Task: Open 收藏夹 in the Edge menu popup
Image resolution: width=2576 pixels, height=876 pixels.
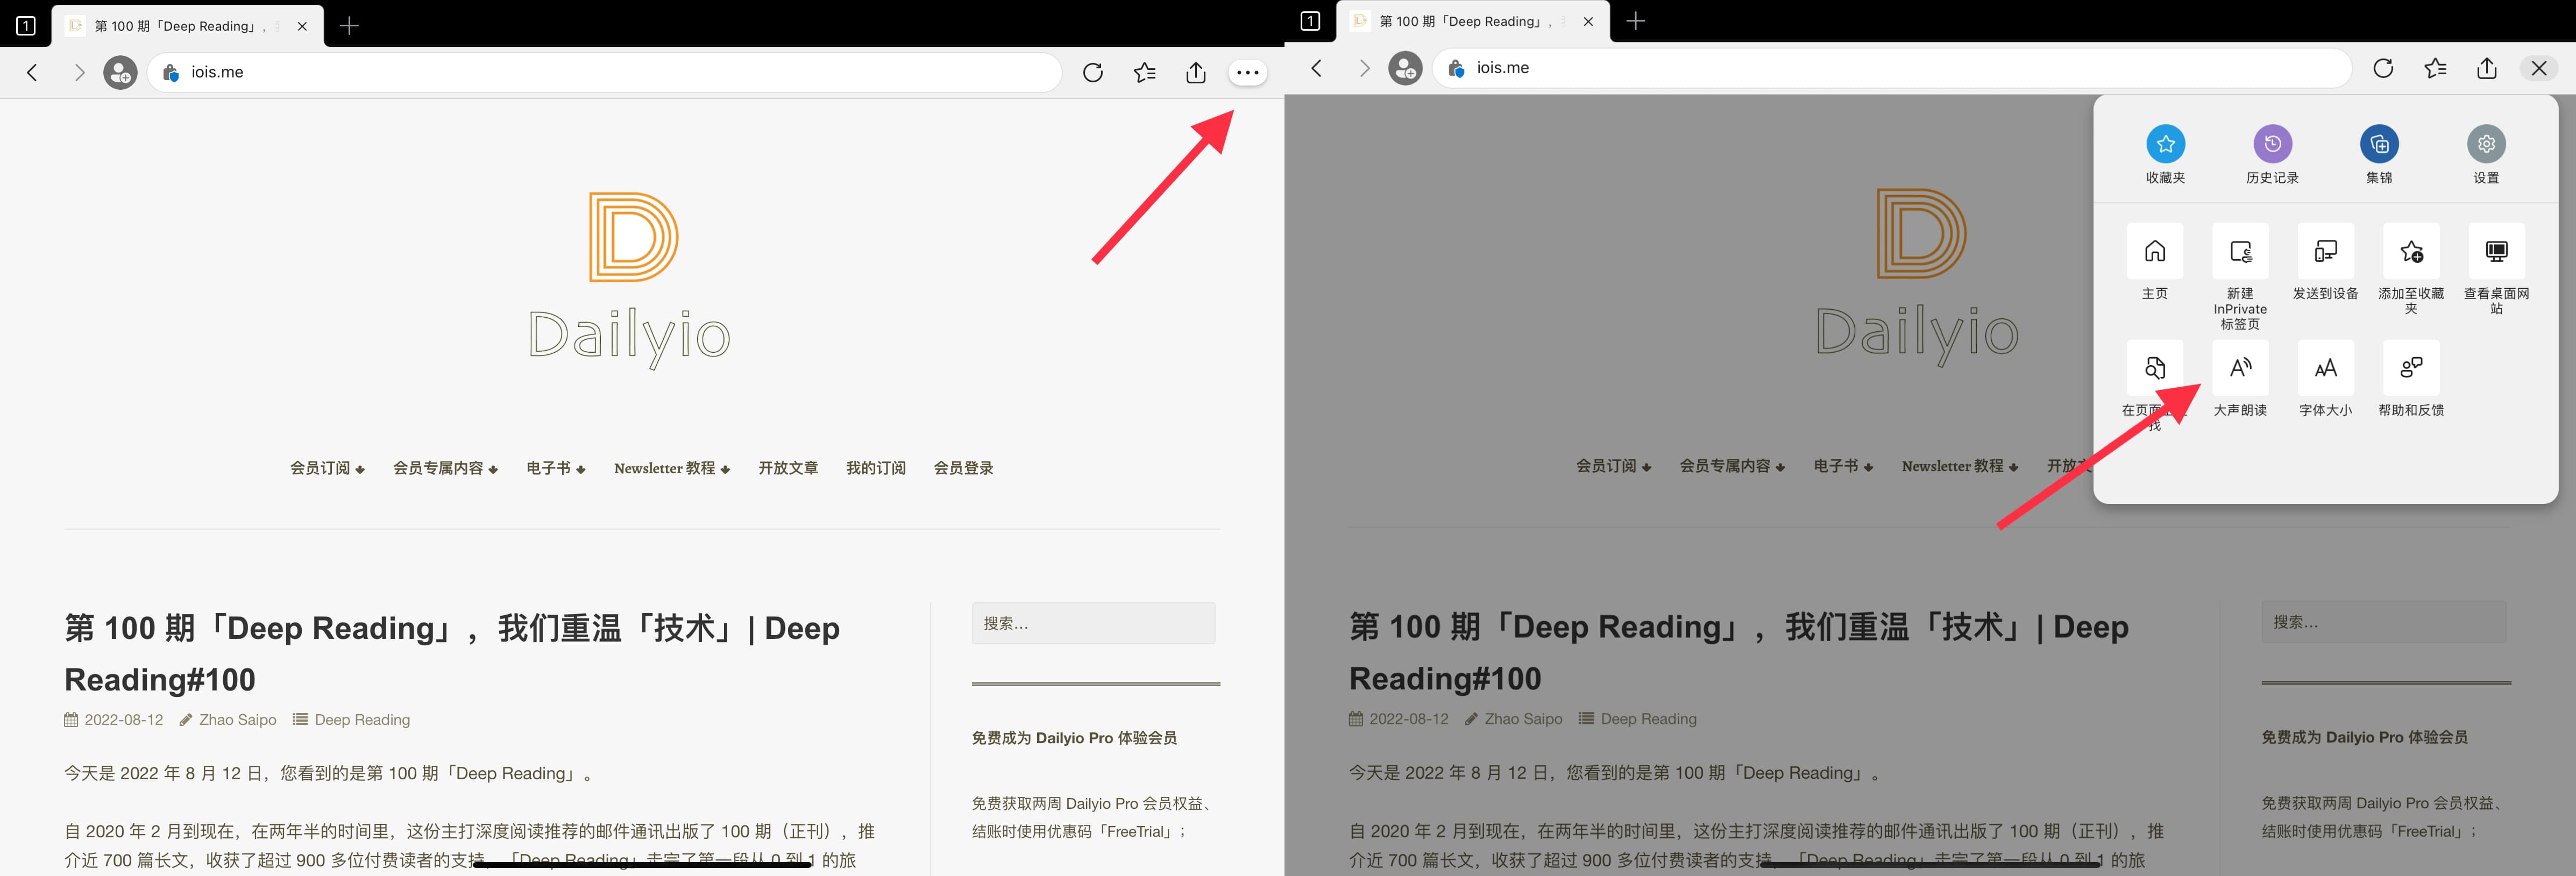Action: (x=2165, y=155)
